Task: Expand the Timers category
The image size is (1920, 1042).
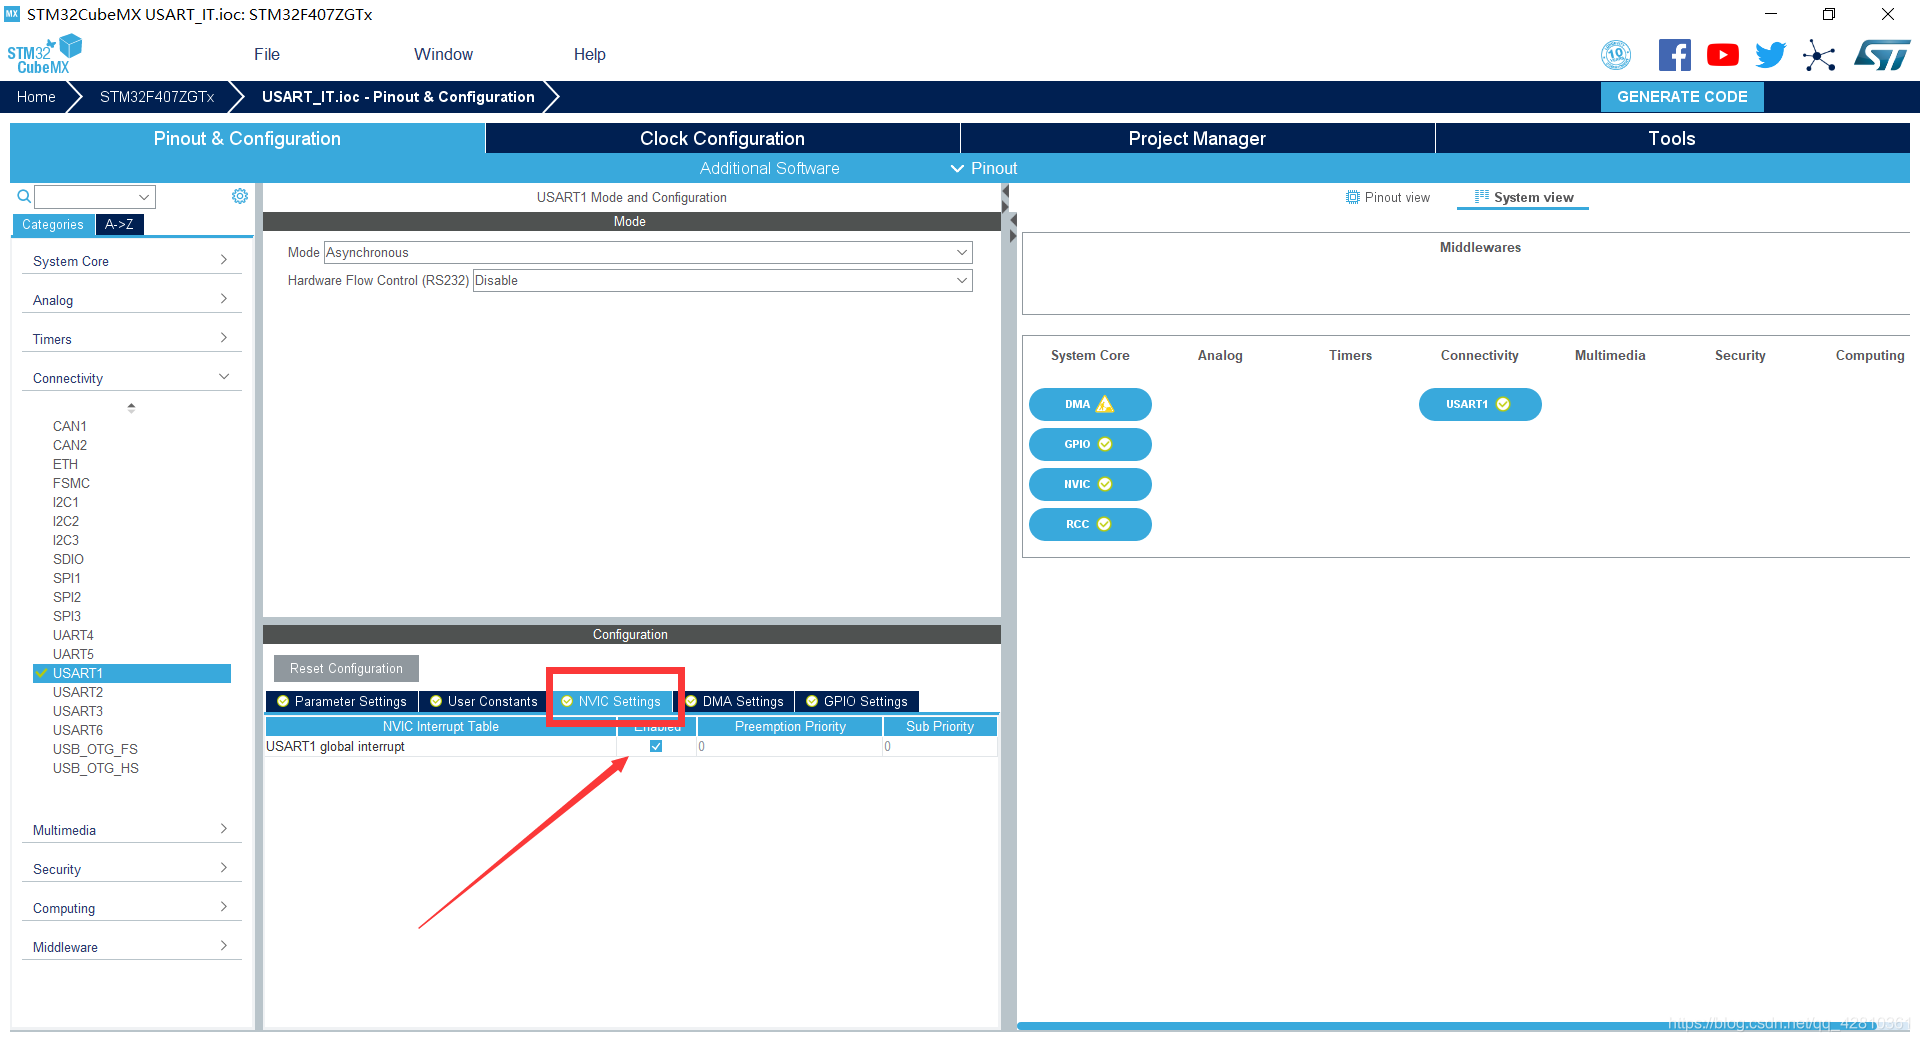Action: click(x=131, y=339)
